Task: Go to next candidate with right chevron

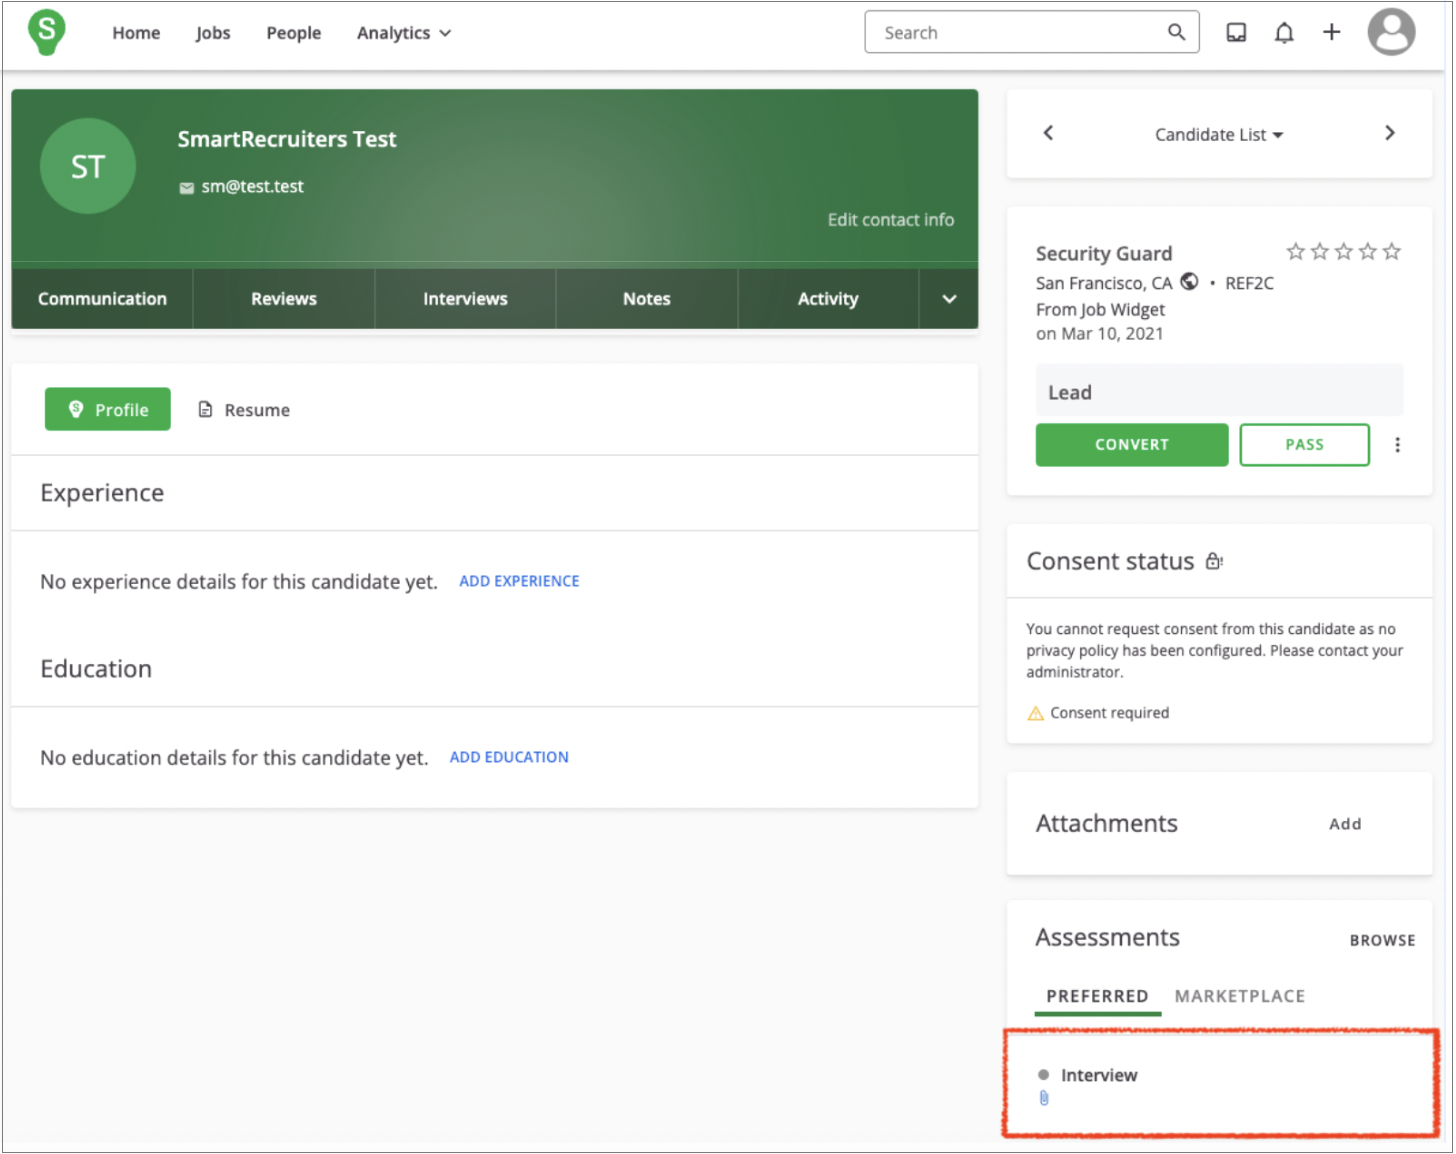Action: [x=1389, y=133]
